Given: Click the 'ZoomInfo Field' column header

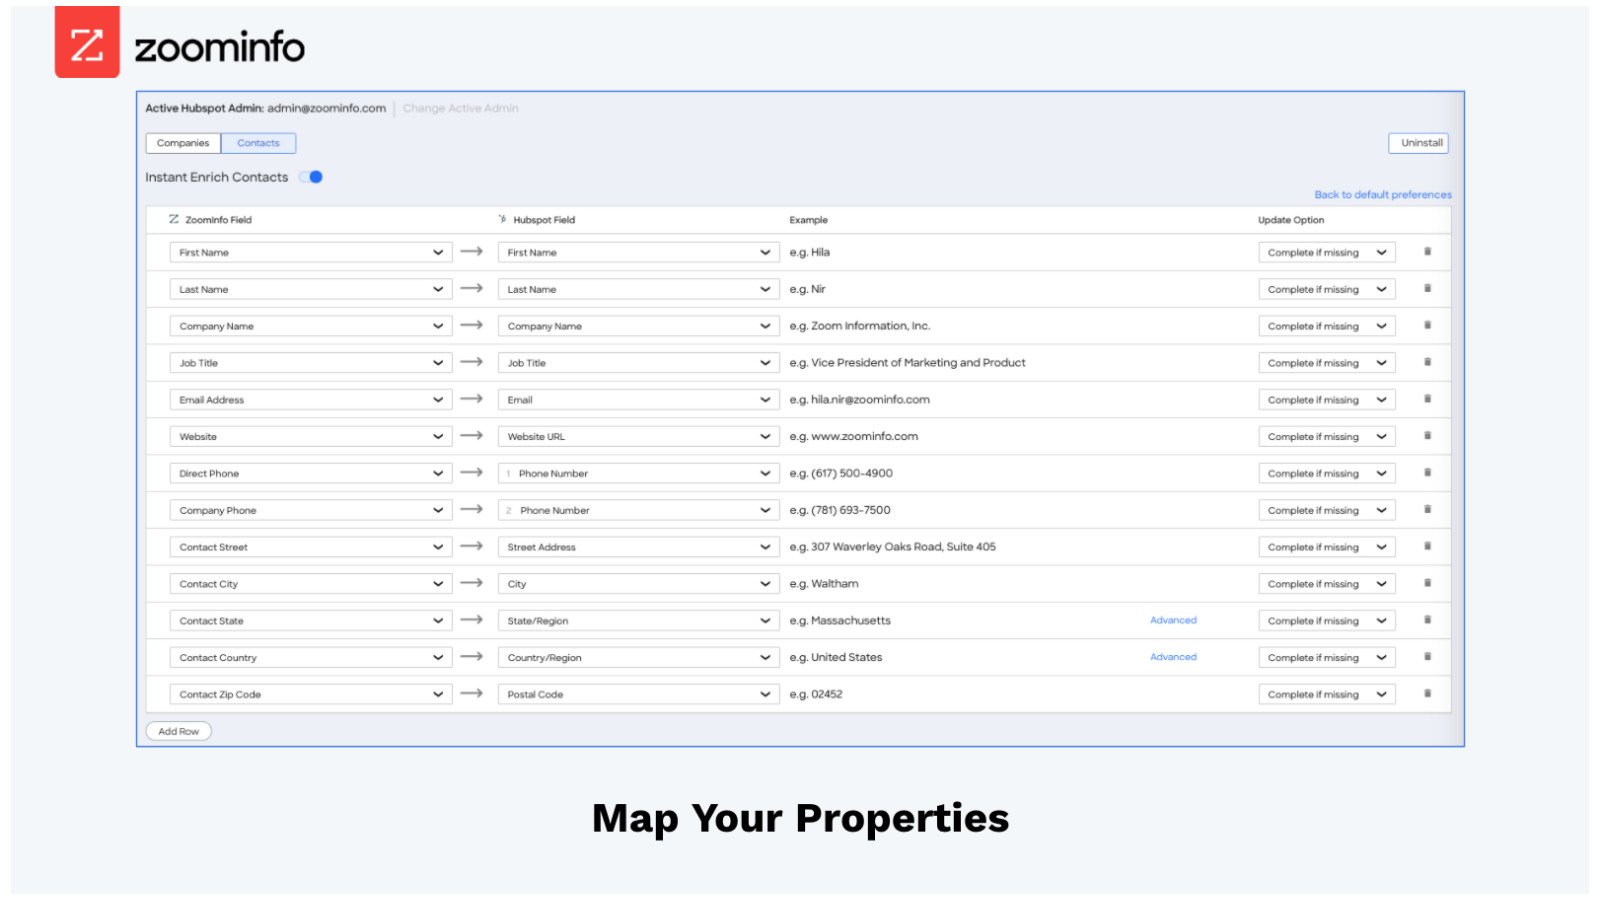Looking at the screenshot, I should (x=218, y=220).
